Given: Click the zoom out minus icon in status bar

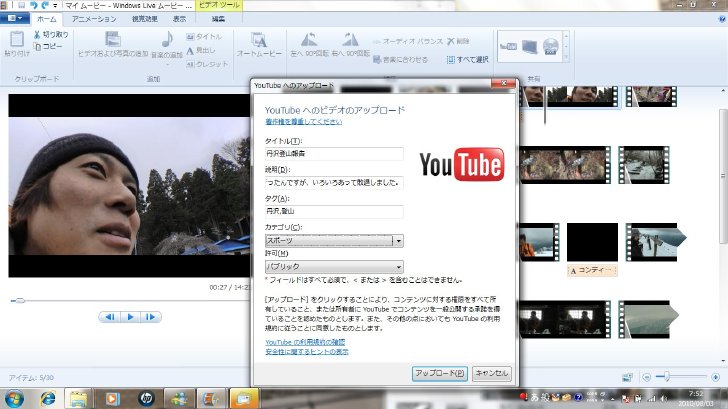Looking at the screenshot, I should (647, 377).
